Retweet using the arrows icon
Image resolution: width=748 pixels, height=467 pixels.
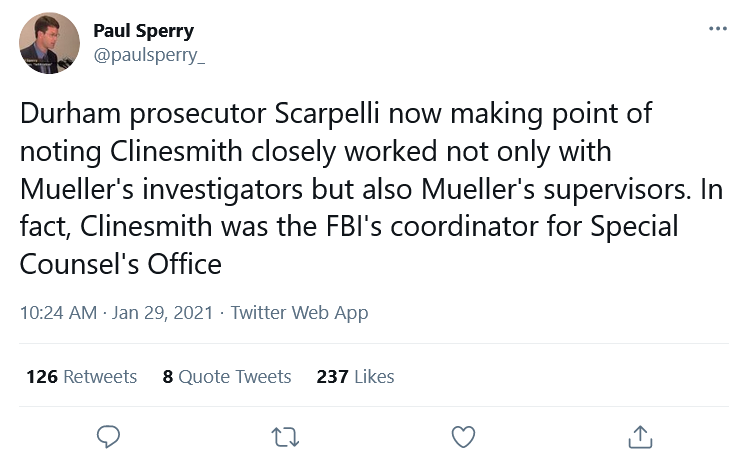coord(285,436)
